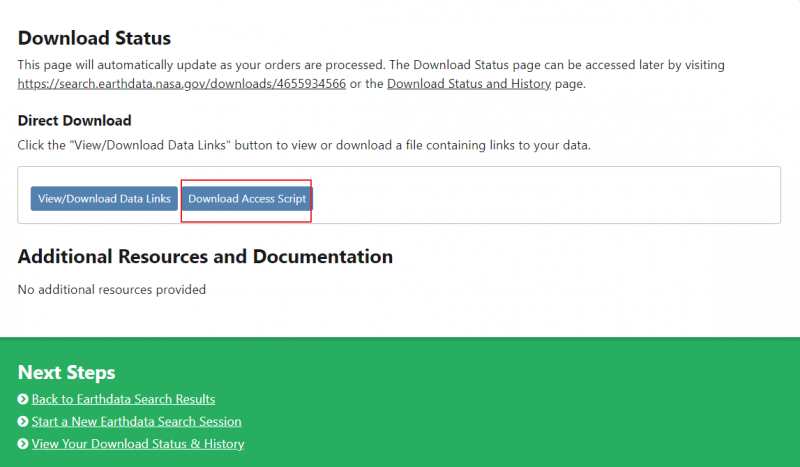View Your Download Status & History

pos(138,444)
